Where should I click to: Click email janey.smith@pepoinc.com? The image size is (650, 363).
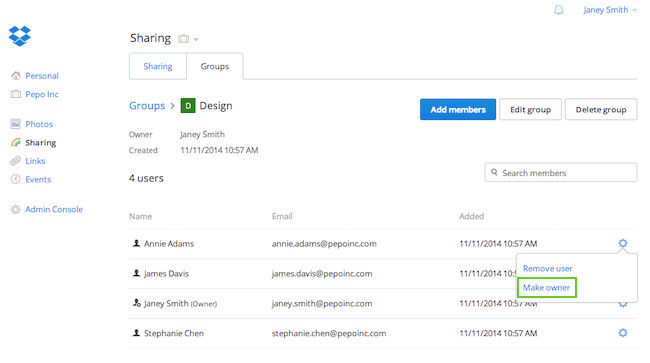[322, 303]
